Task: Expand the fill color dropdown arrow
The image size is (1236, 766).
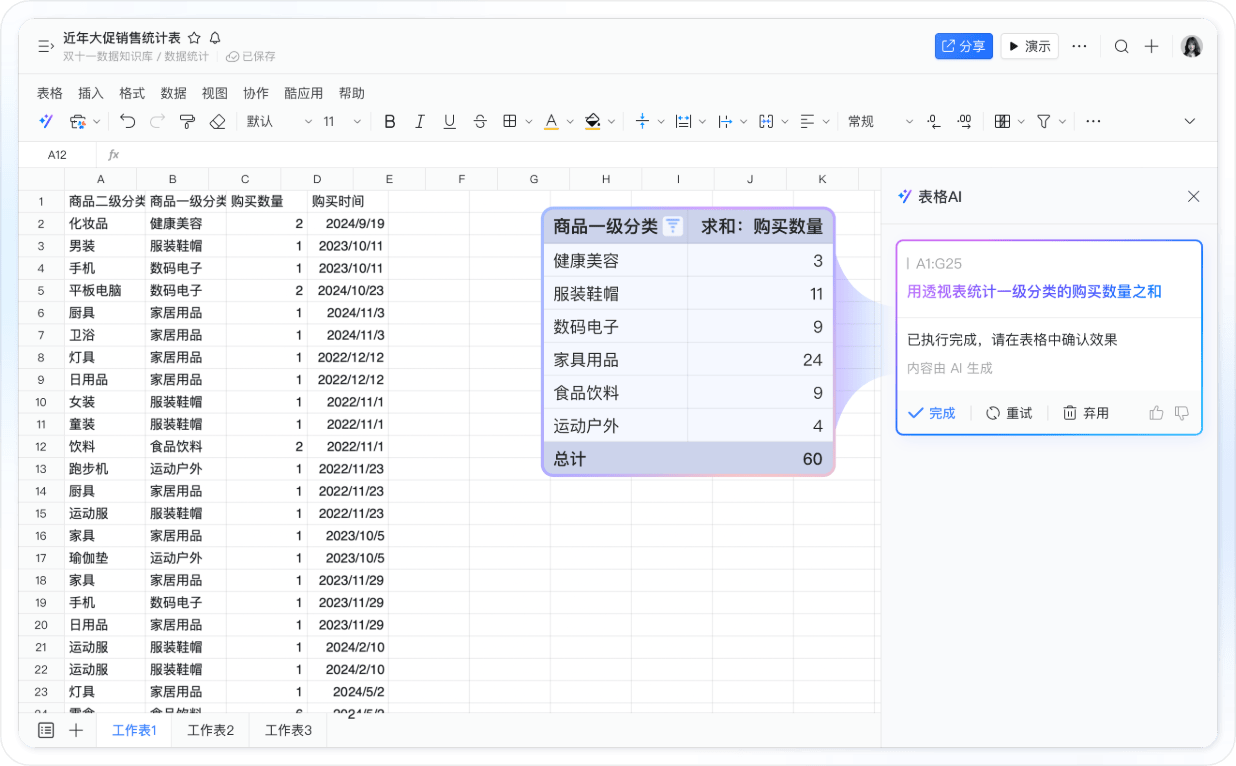Action: pyautogui.click(x=611, y=122)
